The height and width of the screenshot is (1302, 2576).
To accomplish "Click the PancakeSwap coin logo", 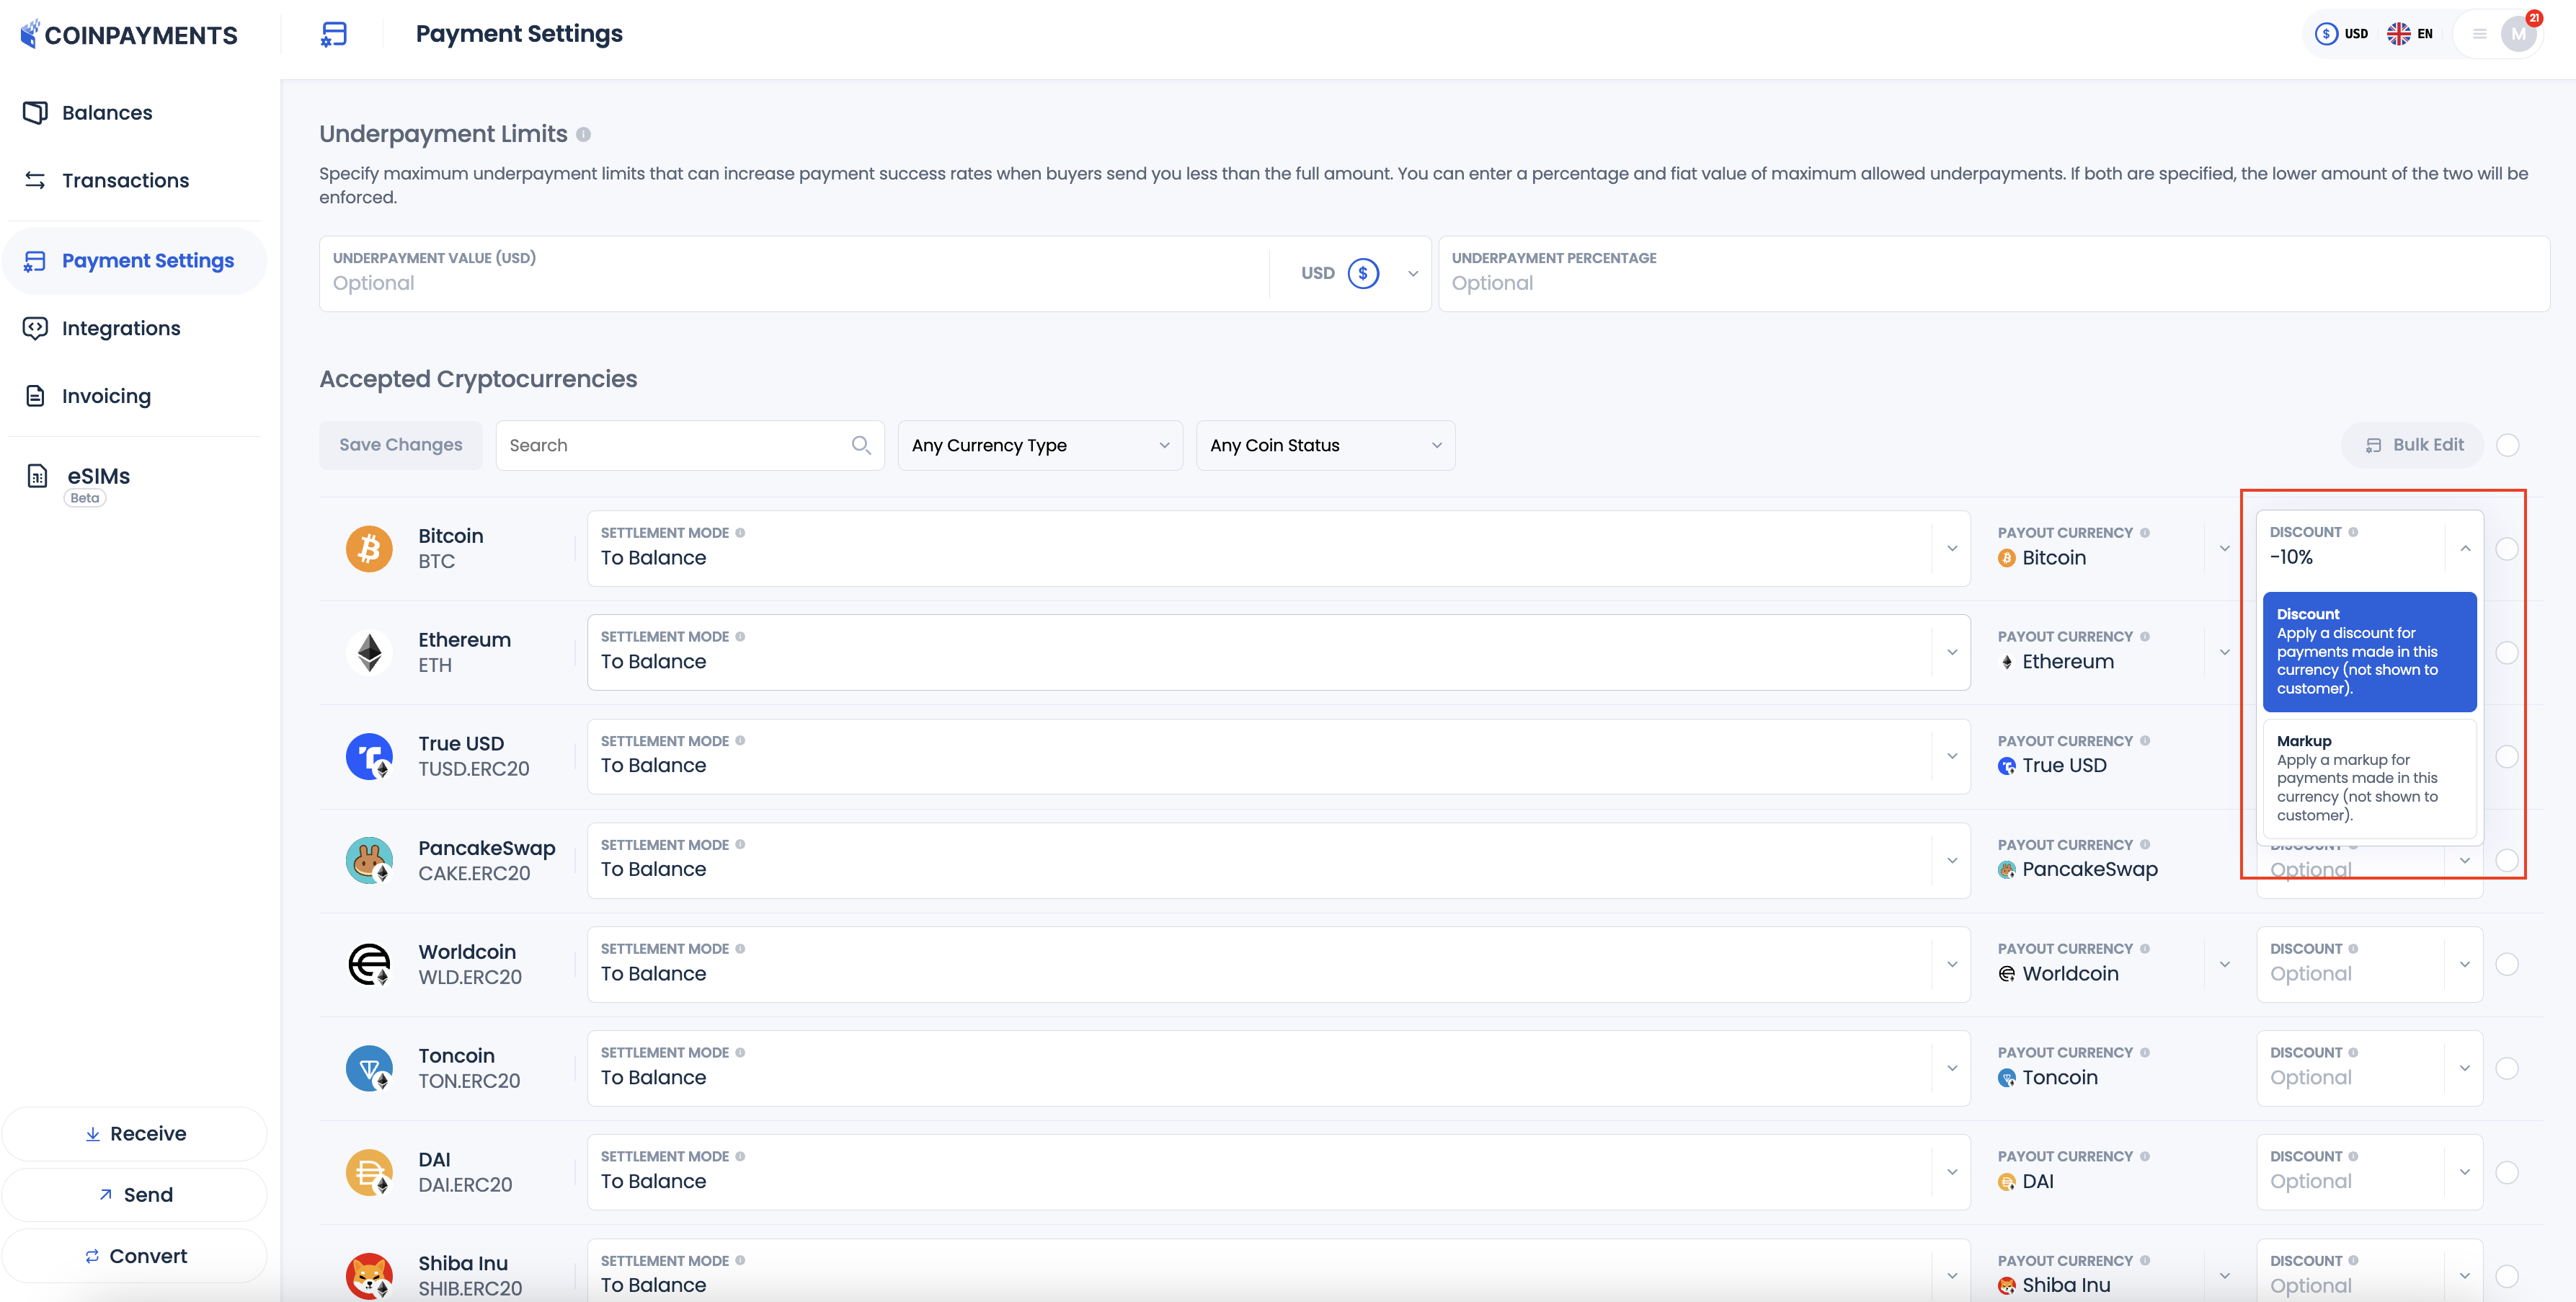I will 369,860.
